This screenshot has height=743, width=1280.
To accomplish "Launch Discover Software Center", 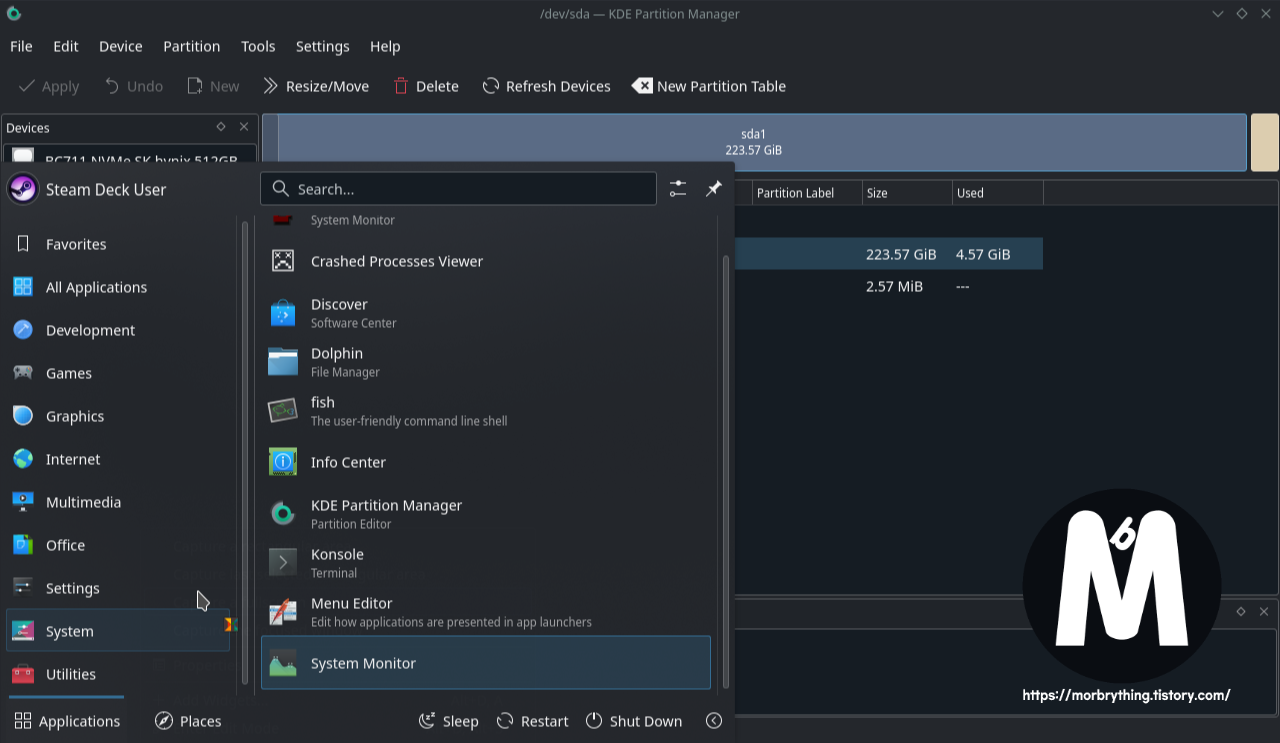I will (486, 313).
